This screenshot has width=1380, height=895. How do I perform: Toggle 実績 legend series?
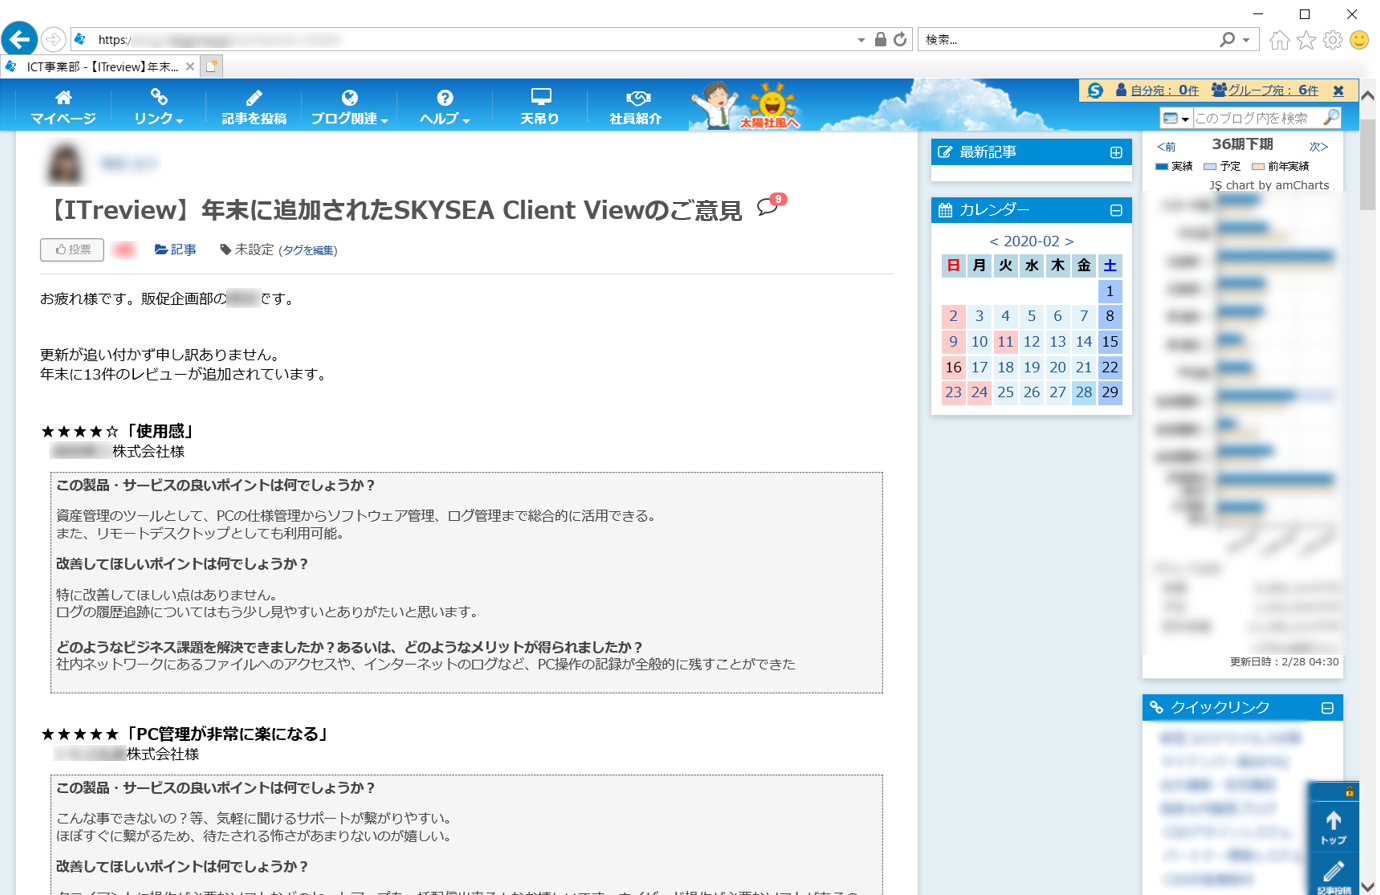1174,166
